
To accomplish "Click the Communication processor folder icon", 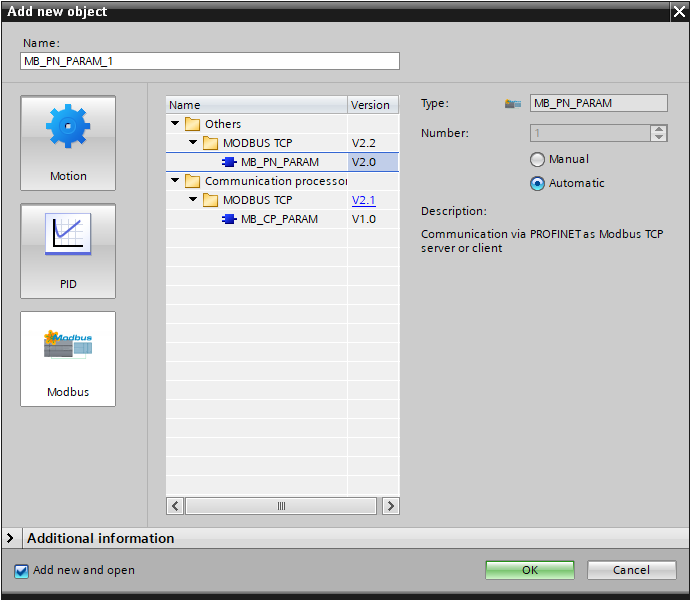I will 192,181.
